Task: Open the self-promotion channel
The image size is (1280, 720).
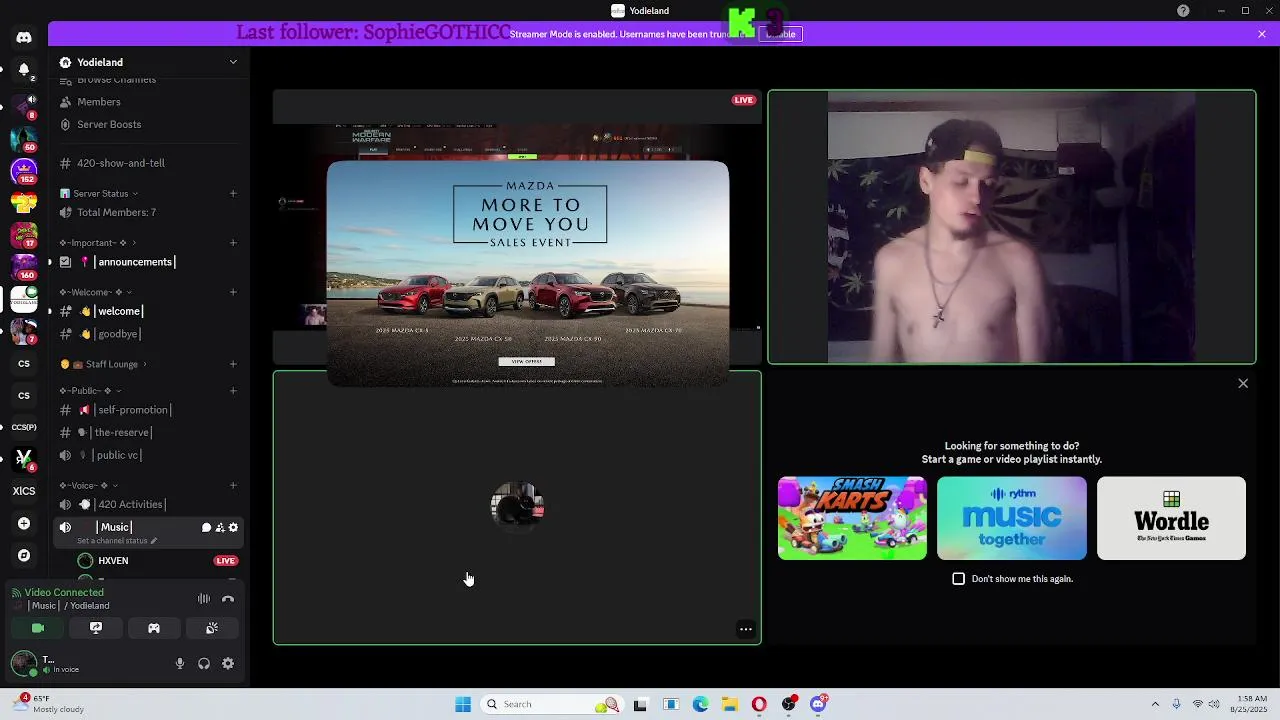Action: (x=148, y=410)
